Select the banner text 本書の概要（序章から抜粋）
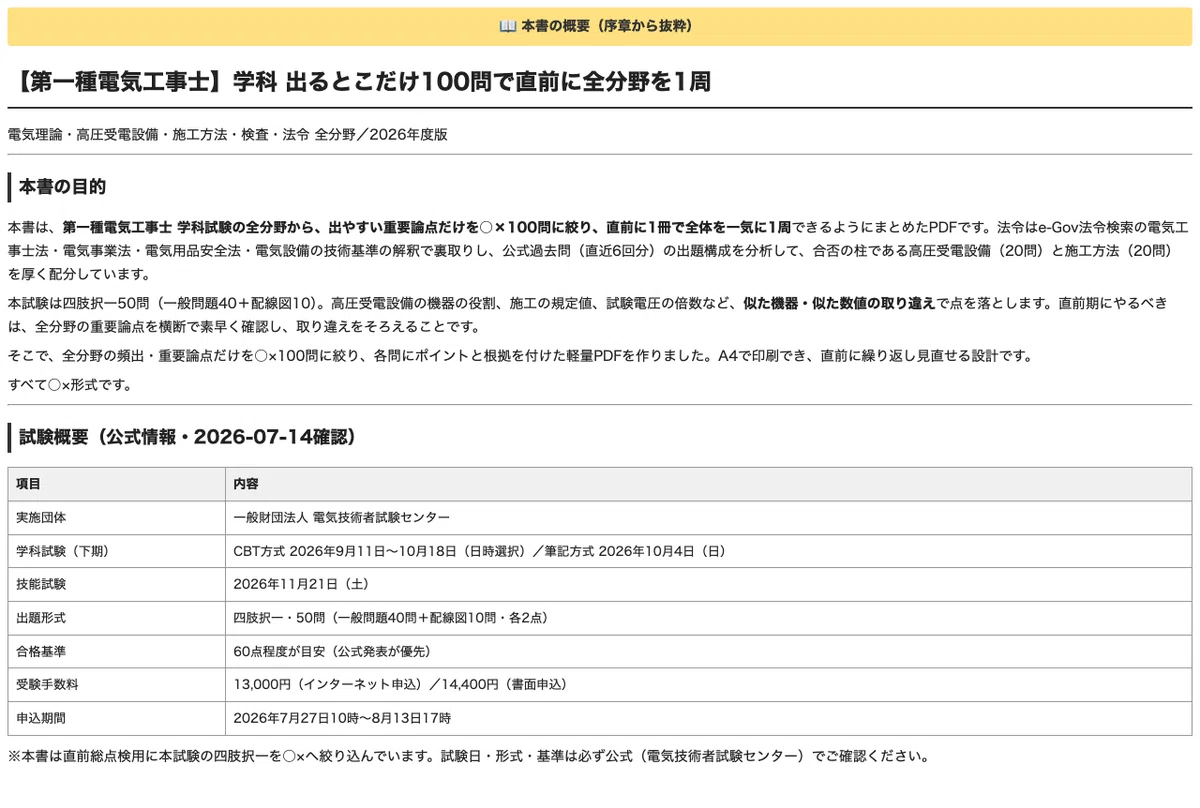Screen dimensions: 1200x808 click(607, 26)
